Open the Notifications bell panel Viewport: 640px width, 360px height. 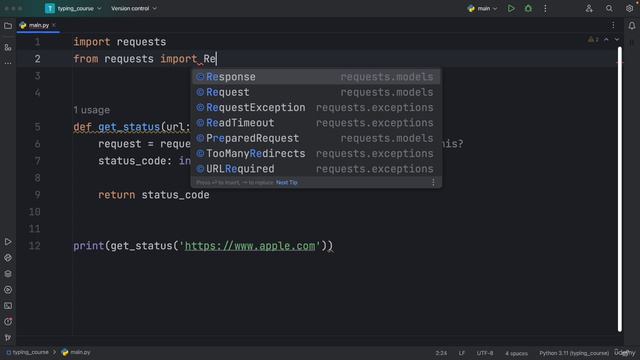(631, 26)
